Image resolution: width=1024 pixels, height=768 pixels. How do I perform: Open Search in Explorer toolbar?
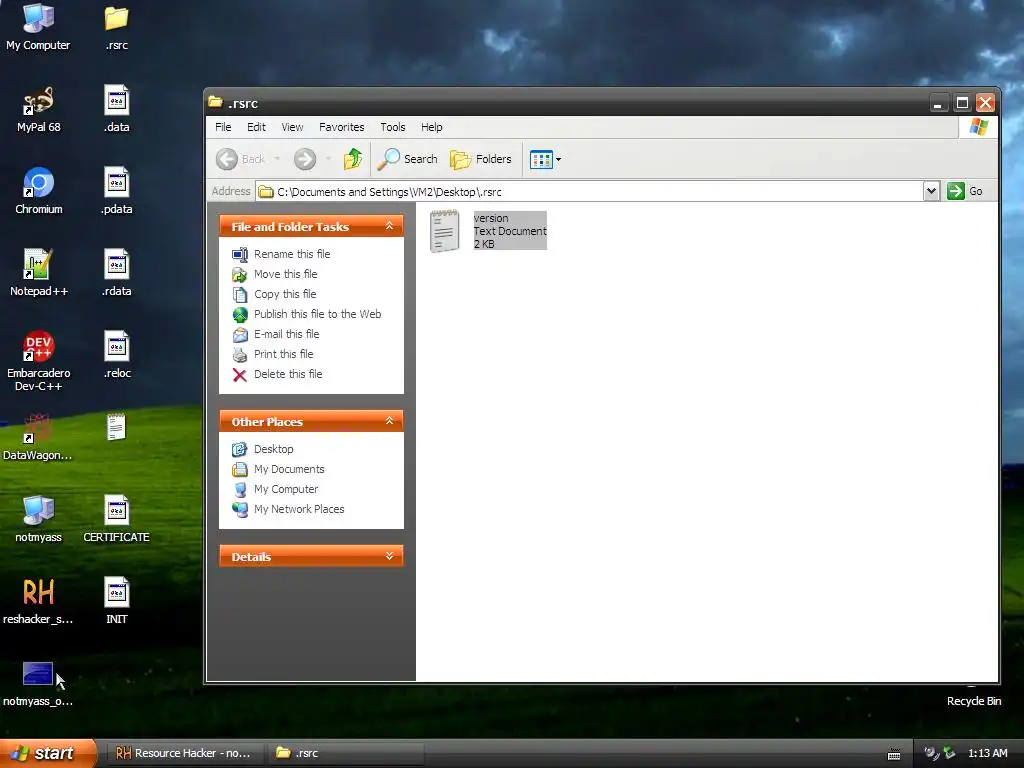(408, 159)
